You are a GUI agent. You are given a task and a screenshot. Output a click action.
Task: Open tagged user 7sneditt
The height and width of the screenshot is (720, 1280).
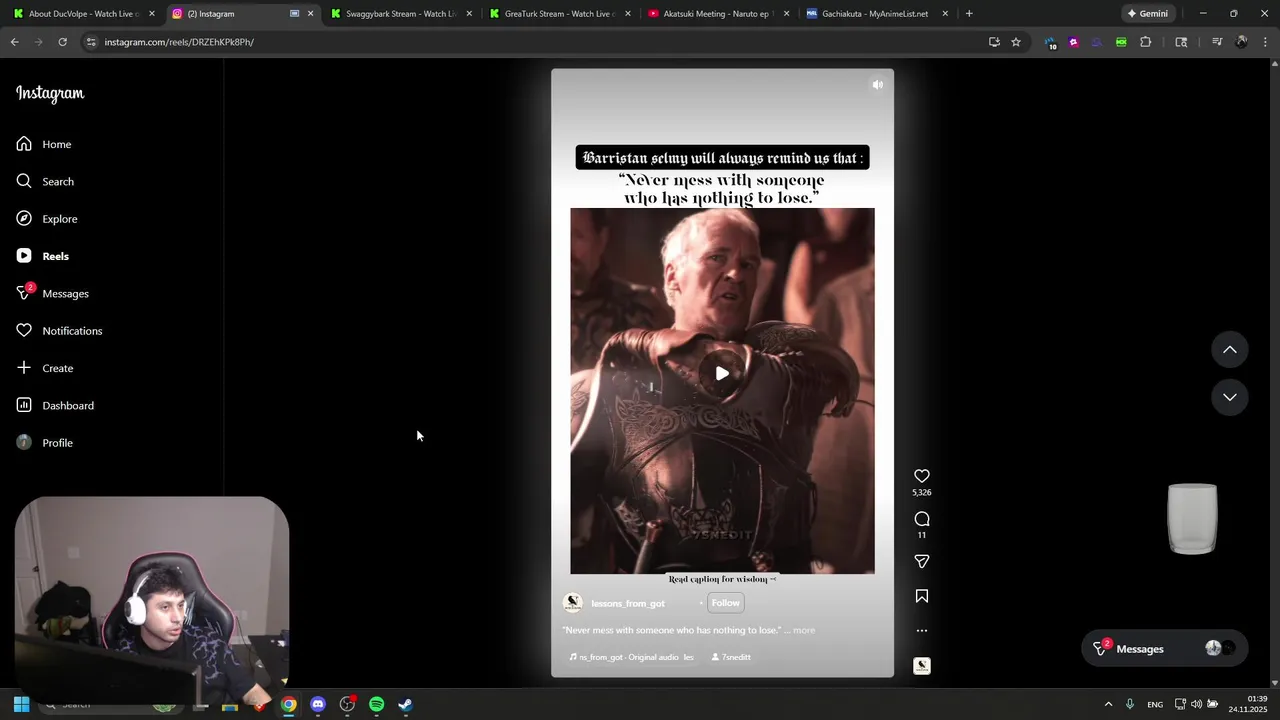pyautogui.click(x=731, y=657)
